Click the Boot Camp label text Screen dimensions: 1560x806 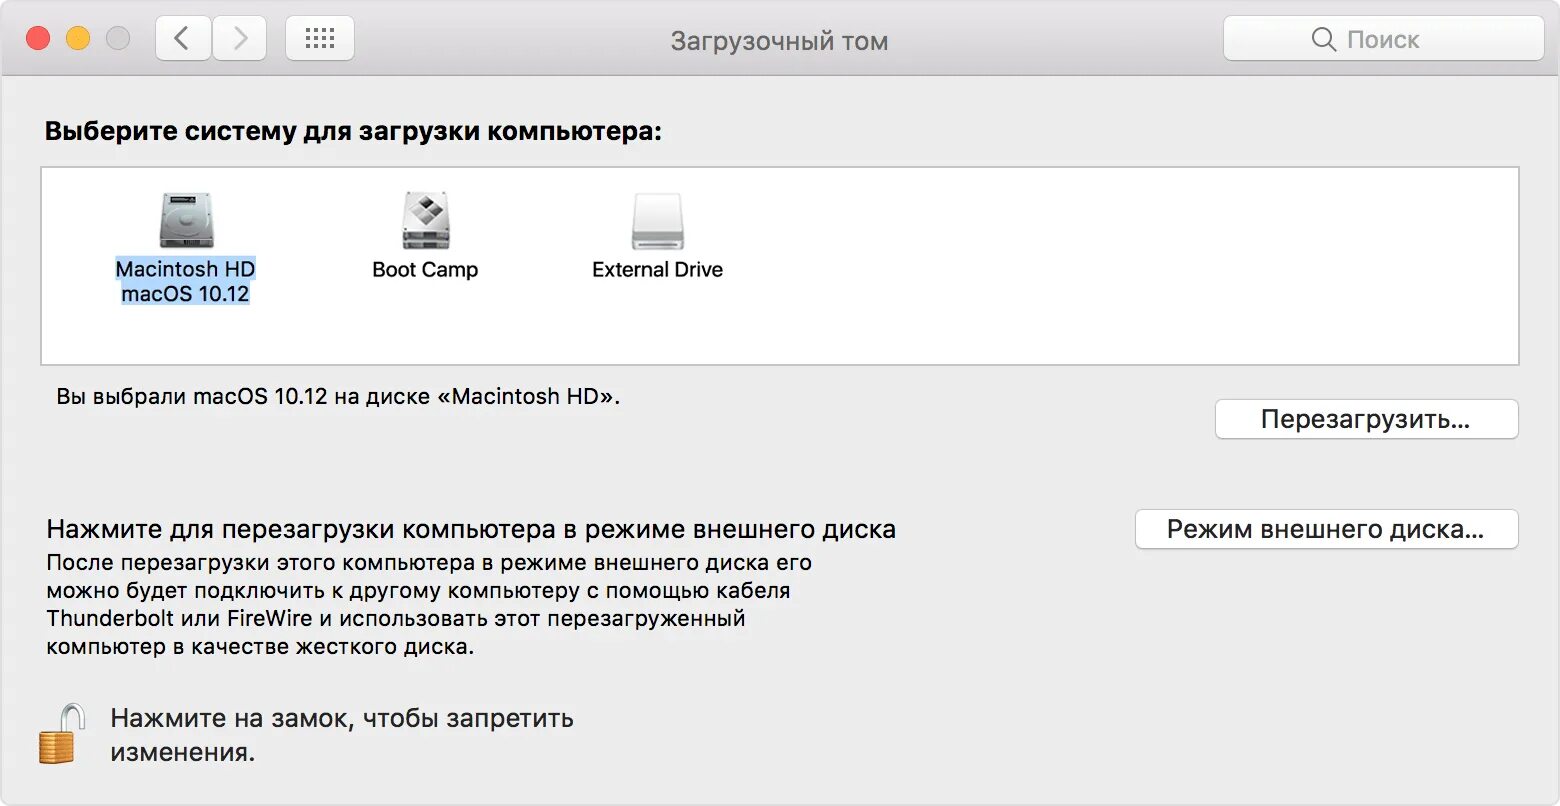pyautogui.click(x=425, y=268)
